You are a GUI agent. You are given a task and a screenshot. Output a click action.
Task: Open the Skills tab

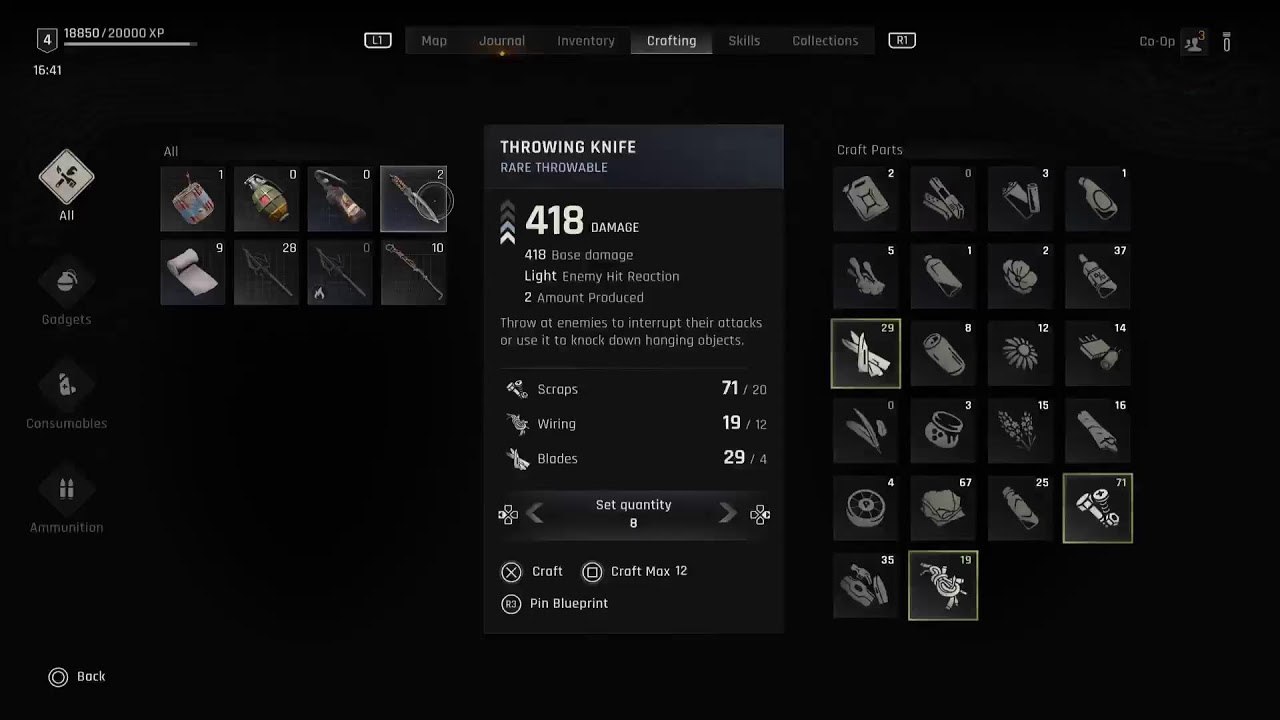click(744, 41)
